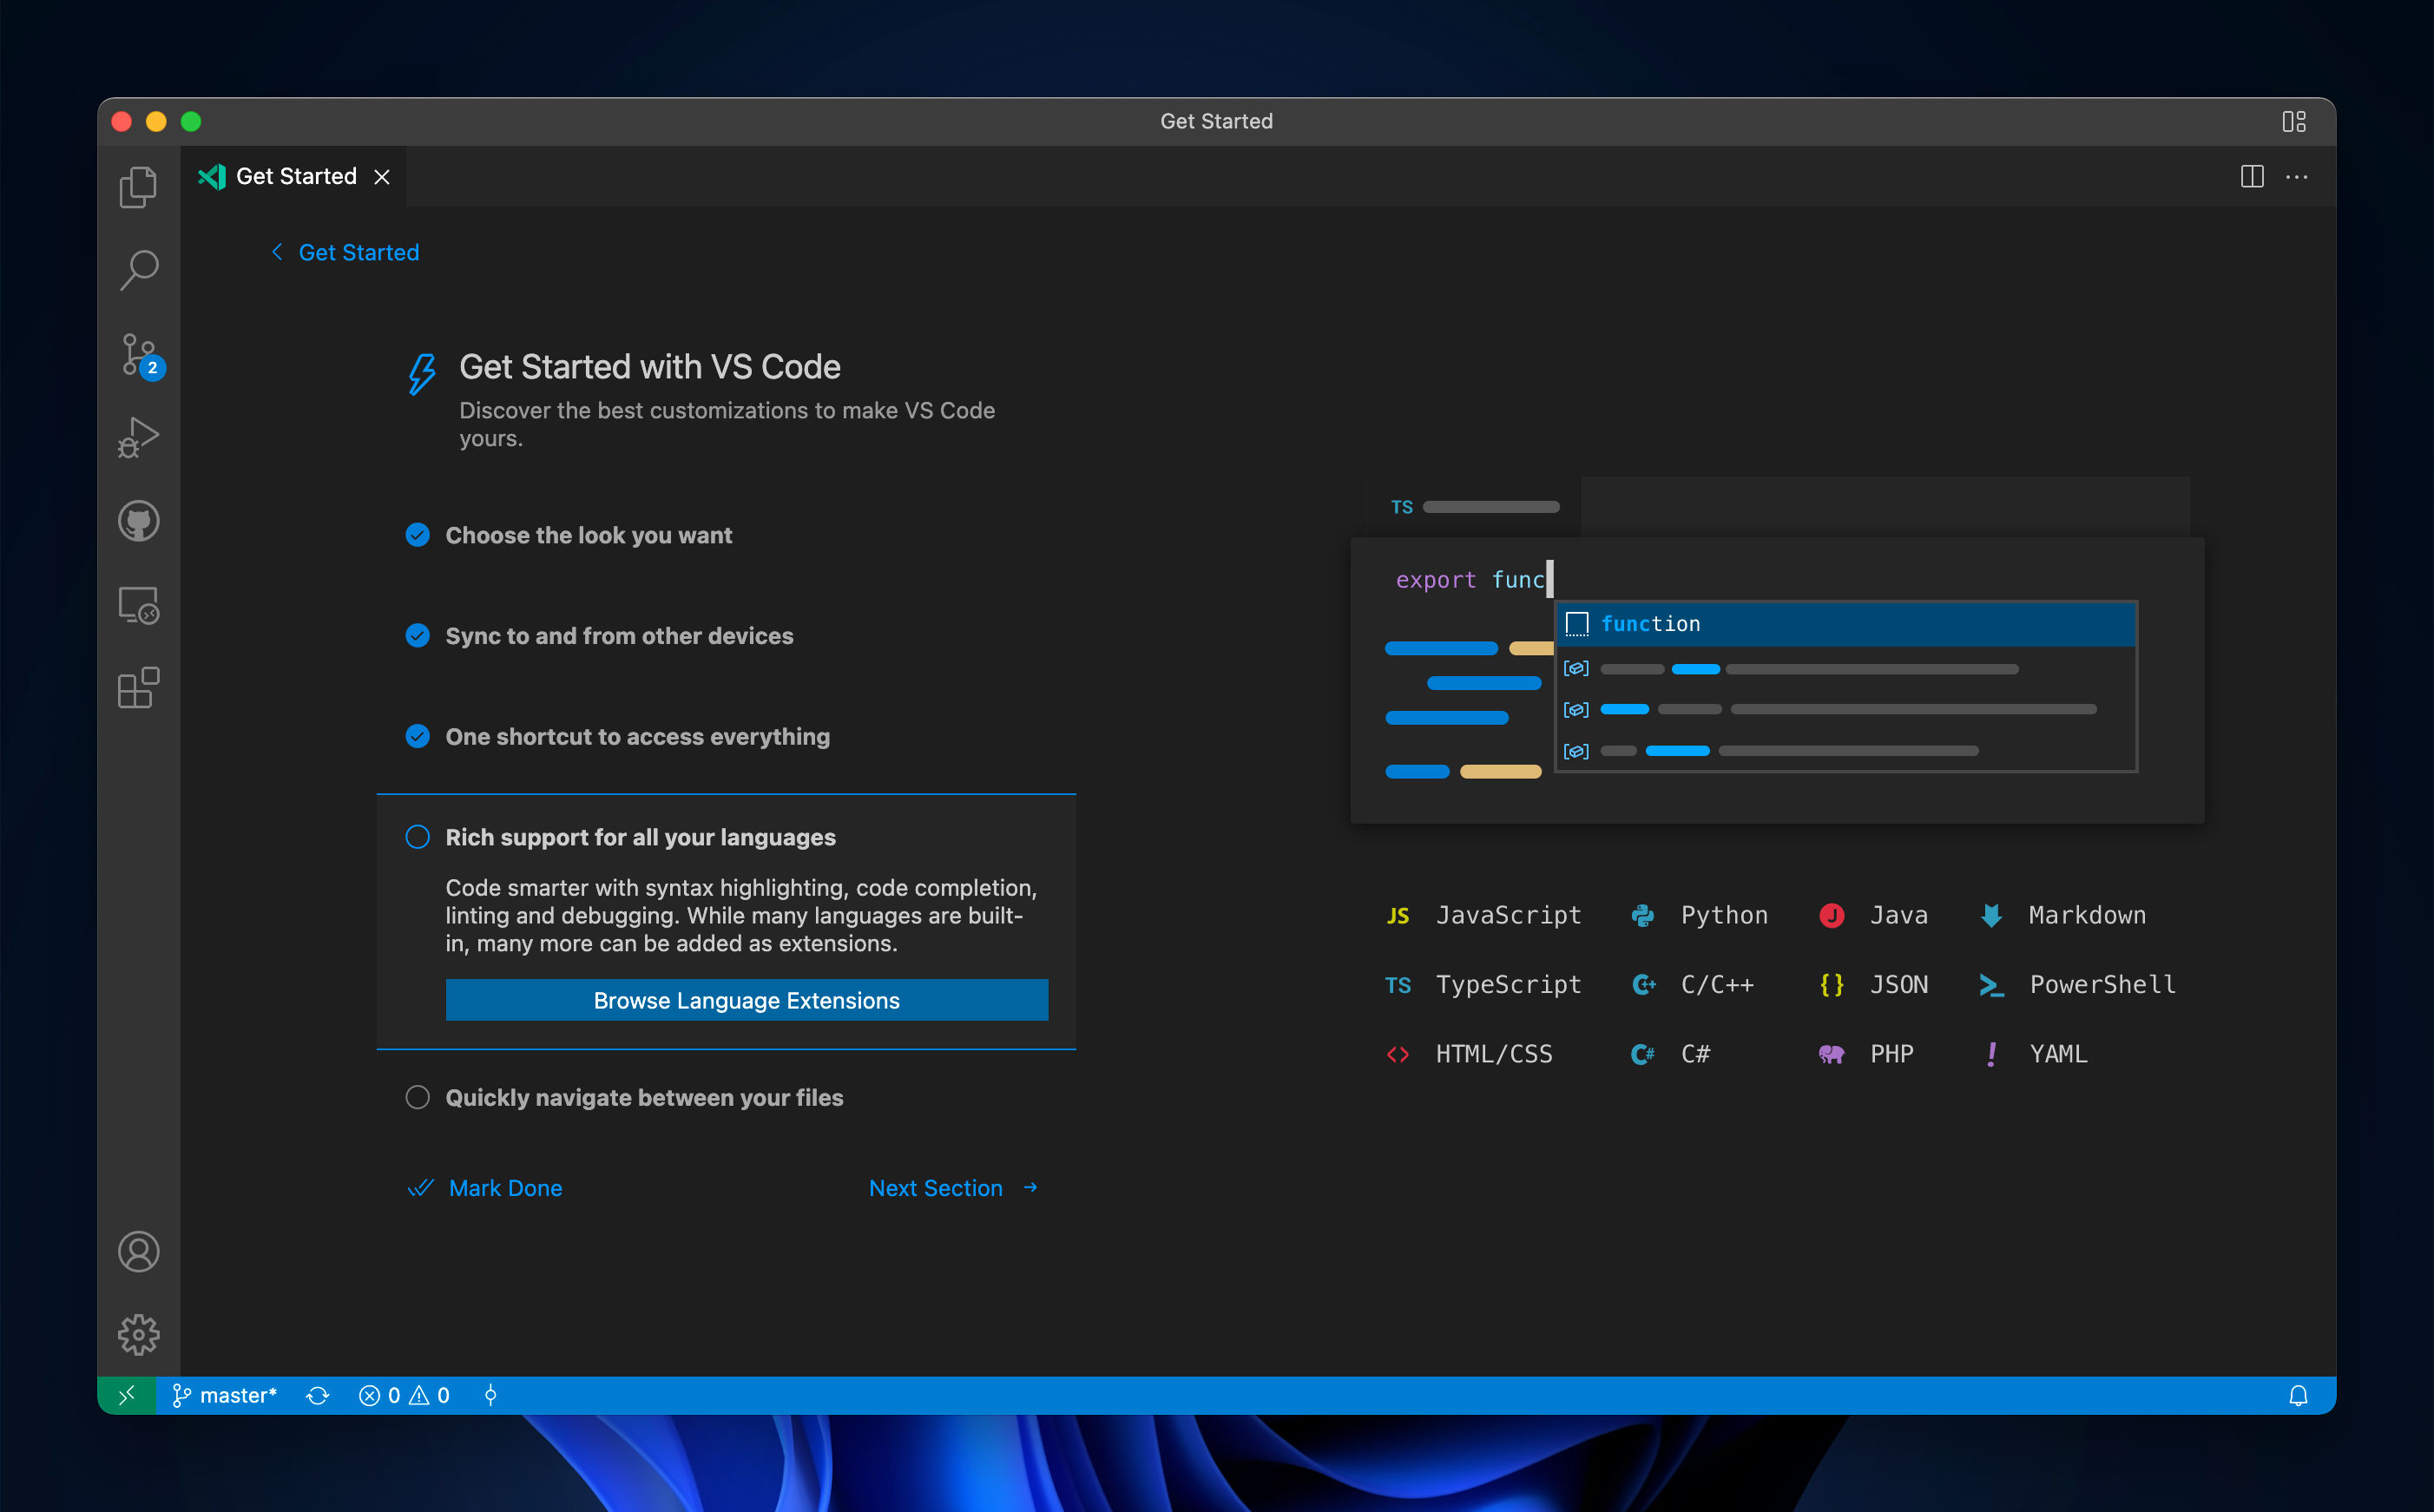This screenshot has width=2434, height=1512.
Task: Click the TypeScript code completion preview image
Action: pyautogui.click(x=1778, y=650)
